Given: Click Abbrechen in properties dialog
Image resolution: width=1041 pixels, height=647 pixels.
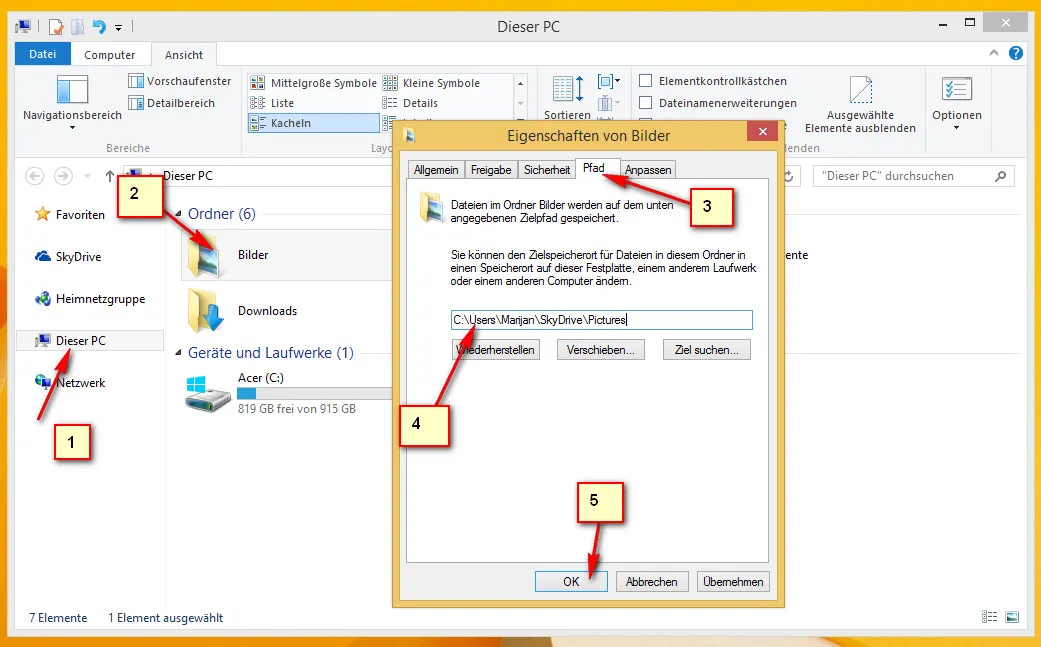Looking at the screenshot, I should click(x=652, y=581).
